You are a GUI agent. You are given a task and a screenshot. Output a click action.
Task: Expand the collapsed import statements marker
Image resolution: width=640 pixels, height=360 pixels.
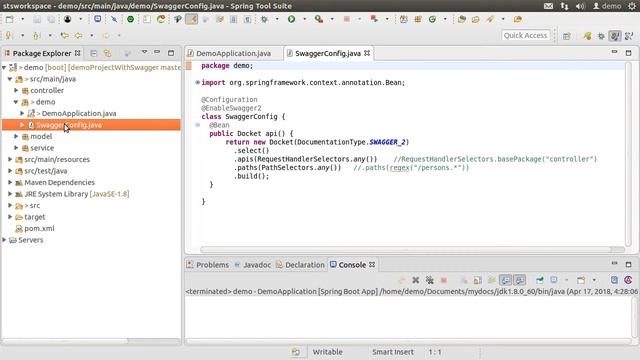coord(198,82)
